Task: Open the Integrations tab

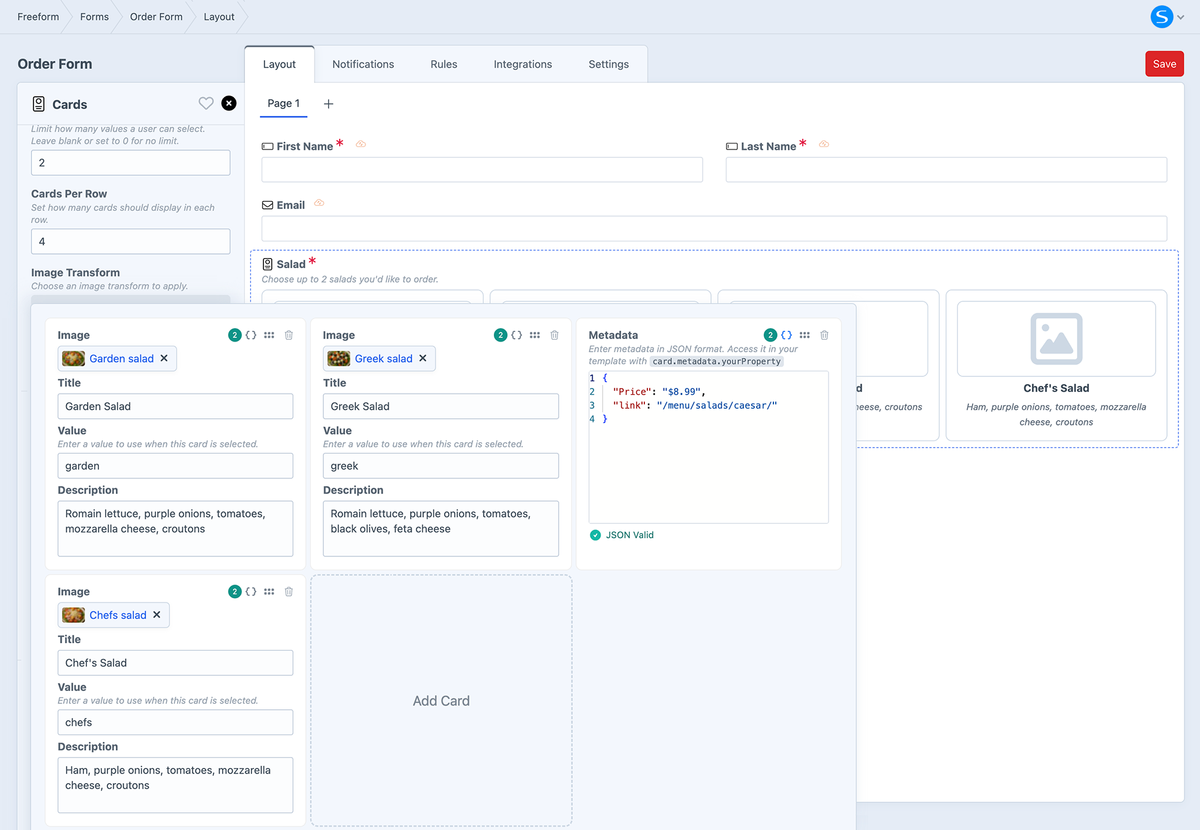Action: click(522, 64)
